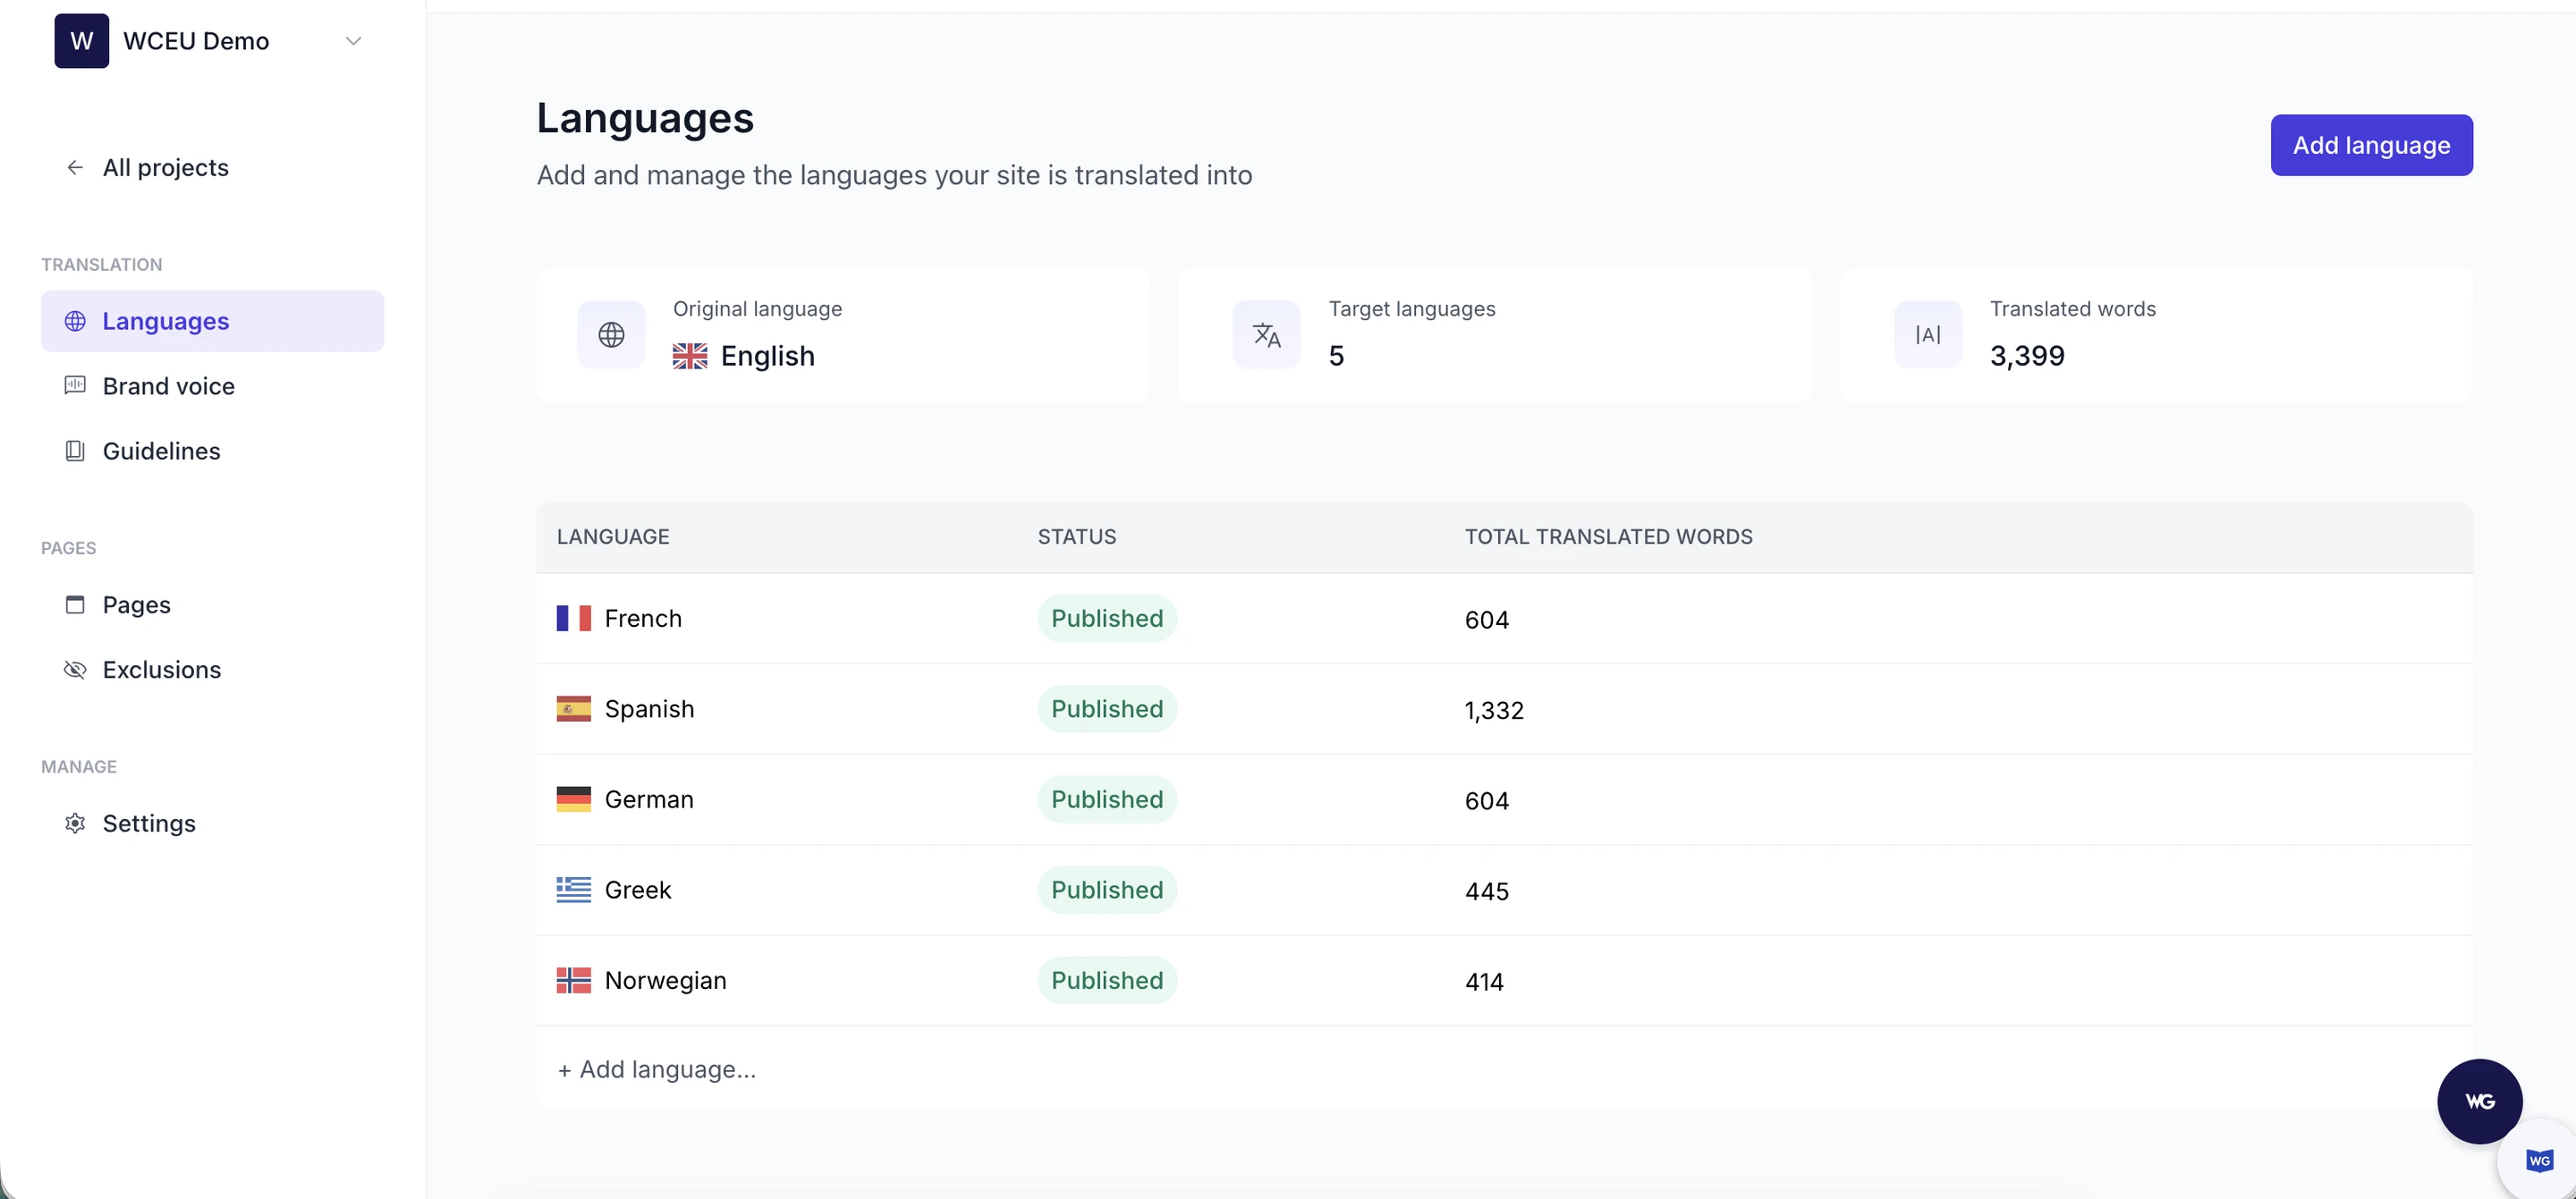Click the Spanish flag icon
This screenshot has width=2576, height=1199.
click(574, 709)
